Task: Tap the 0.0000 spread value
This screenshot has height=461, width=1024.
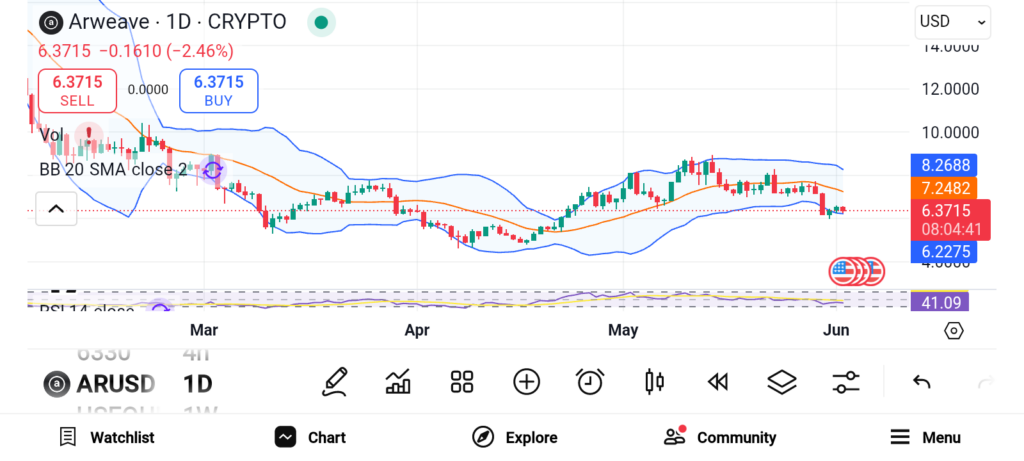Action: (148, 90)
